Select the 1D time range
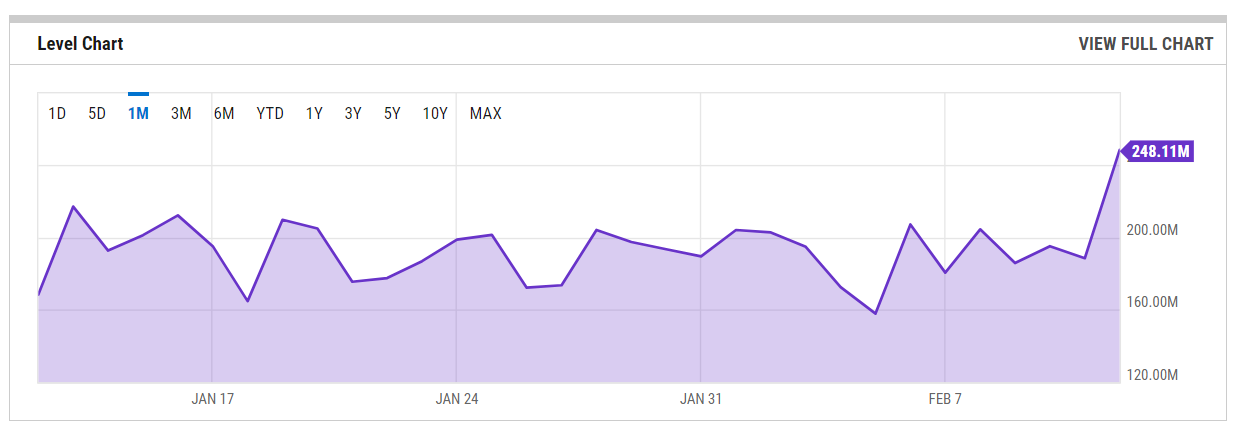Viewport: 1240px width, 439px height. coord(57,114)
